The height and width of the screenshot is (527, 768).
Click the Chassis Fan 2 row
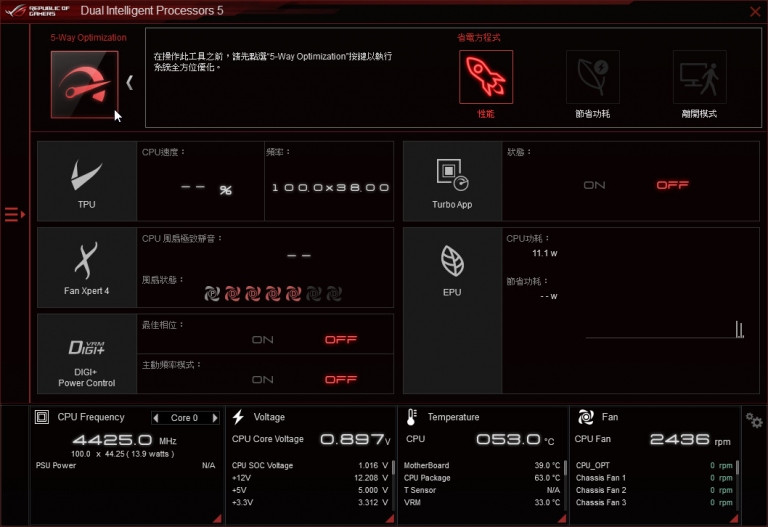click(x=654, y=490)
